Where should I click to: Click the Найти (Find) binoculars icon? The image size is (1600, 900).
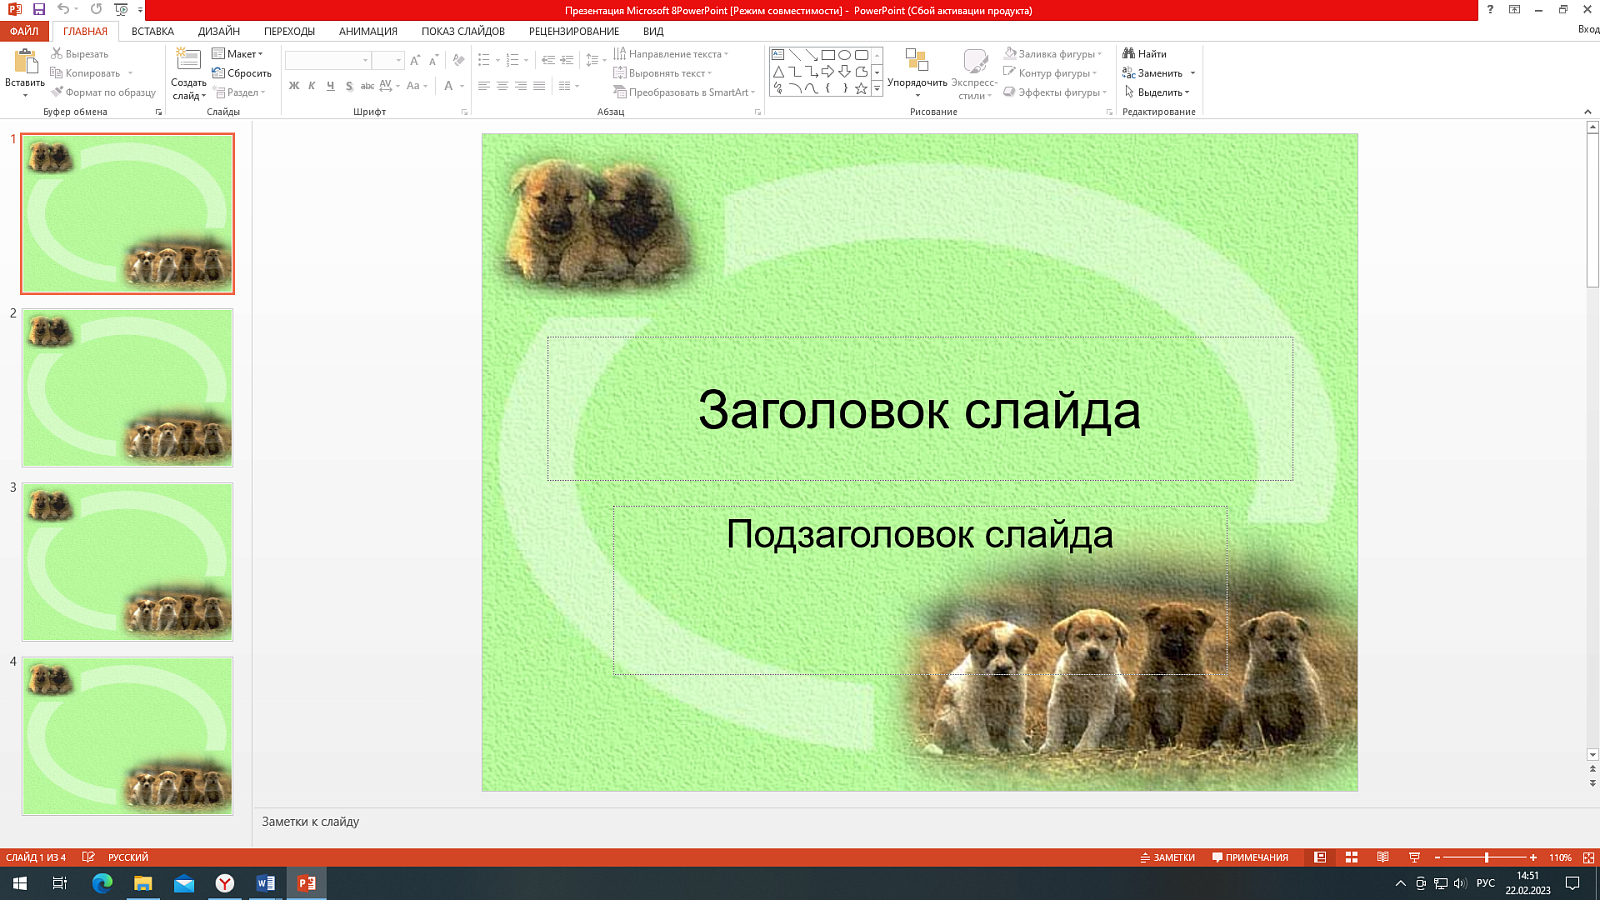coord(1128,54)
